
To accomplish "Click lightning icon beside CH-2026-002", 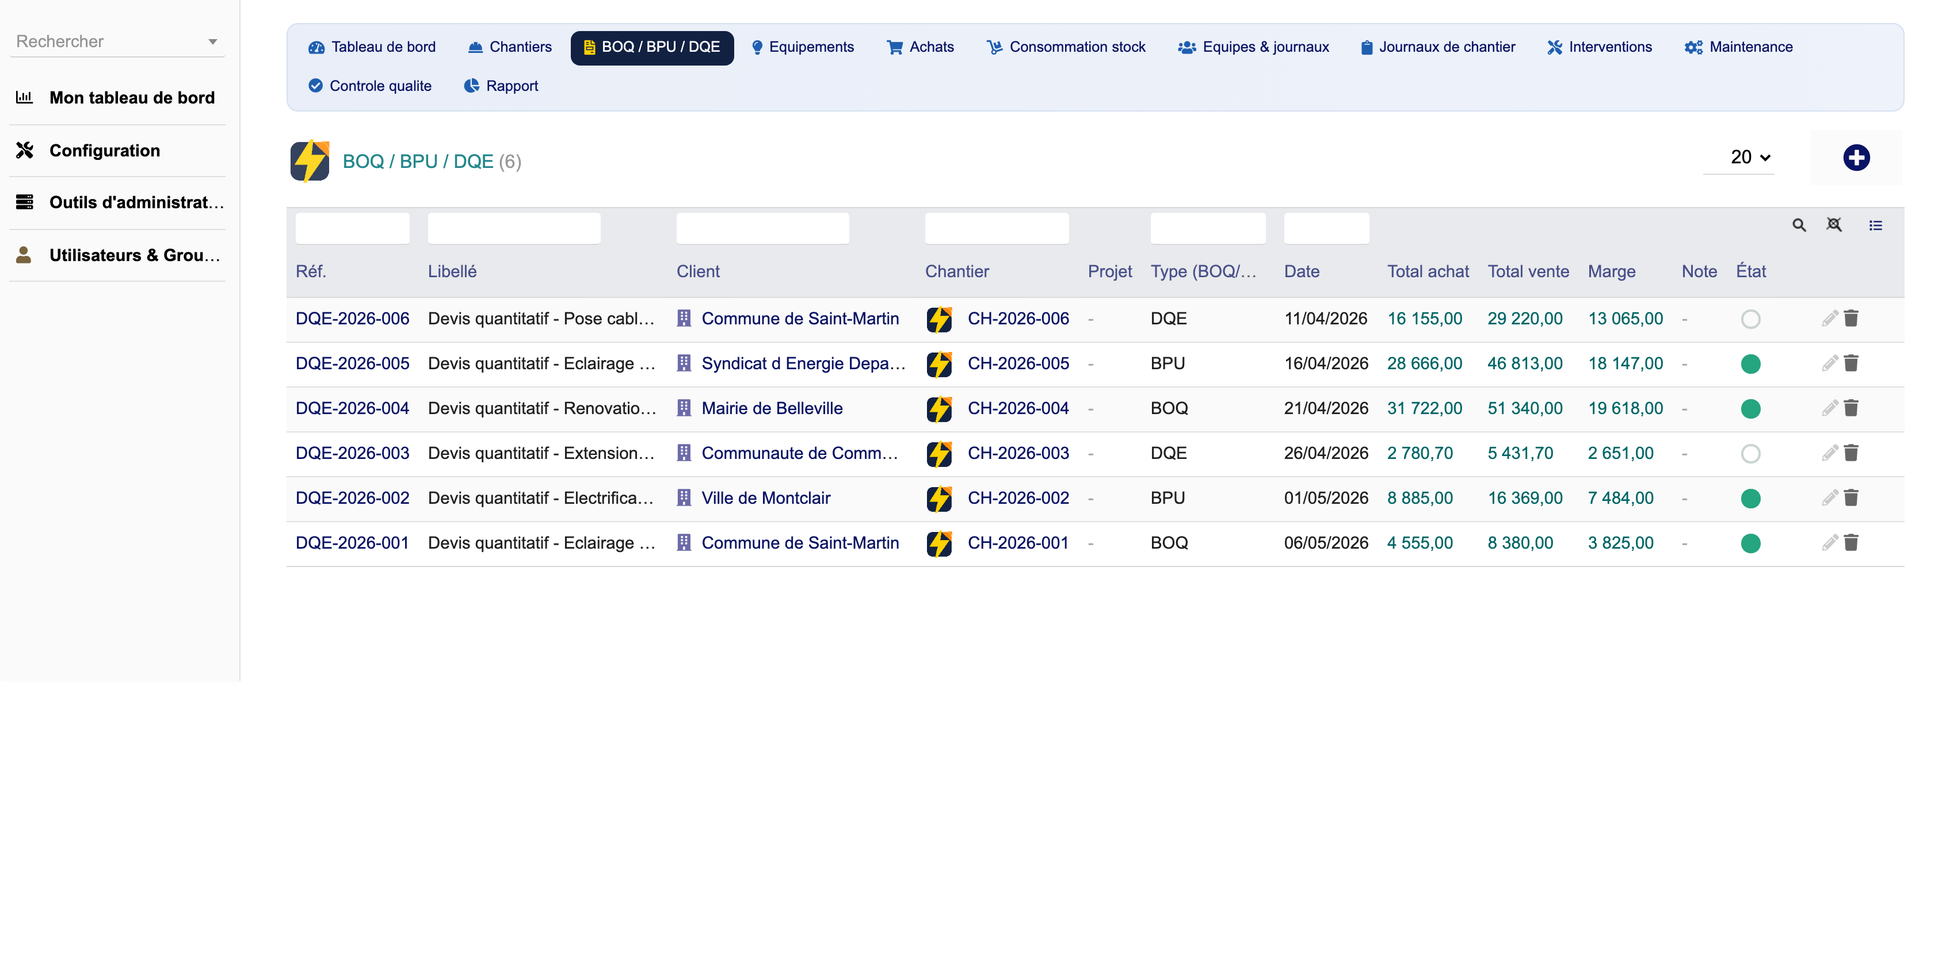I will (939, 499).
